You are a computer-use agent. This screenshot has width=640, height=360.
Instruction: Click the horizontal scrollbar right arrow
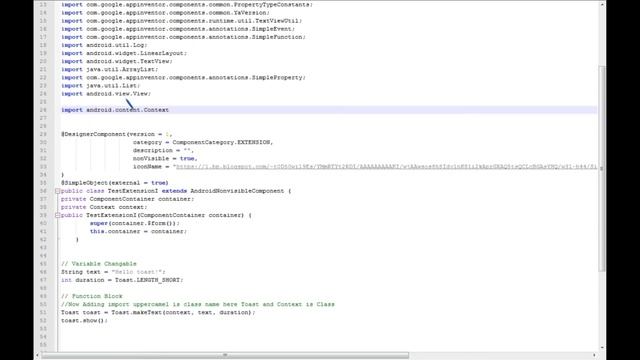(x=594, y=356)
